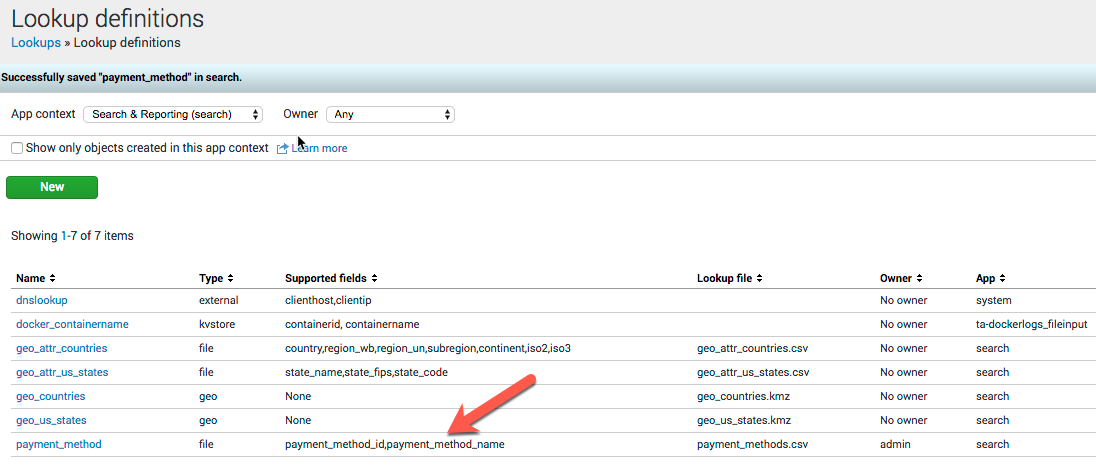Screen dimensions: 1096x465
Task: Open the Owner dropdown
Action: pos(390,115)
